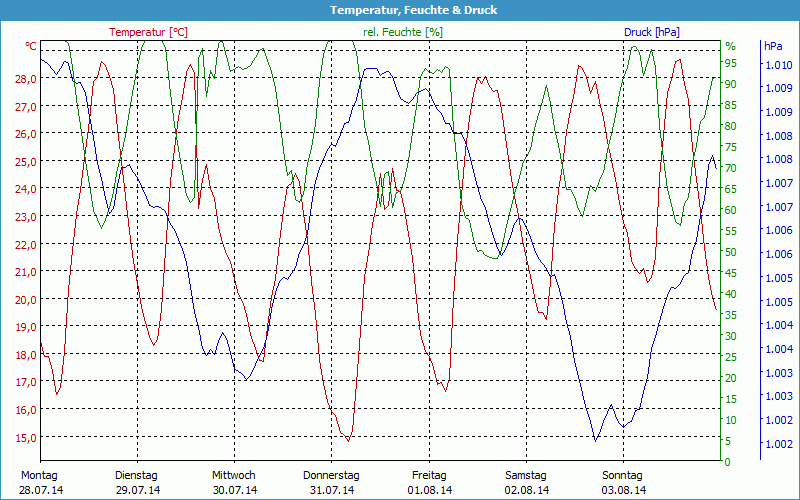
Task: Click the 16,0 temperature axis value
Action: click(x=26, y=410)
